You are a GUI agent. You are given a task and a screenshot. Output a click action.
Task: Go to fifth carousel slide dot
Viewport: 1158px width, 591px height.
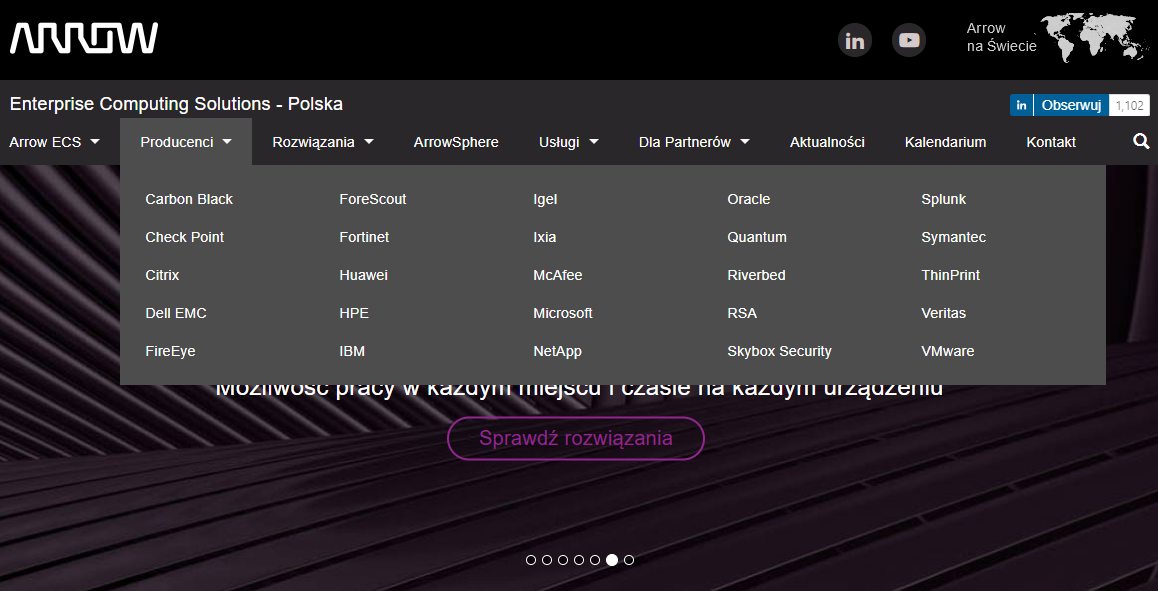(595, 560)
